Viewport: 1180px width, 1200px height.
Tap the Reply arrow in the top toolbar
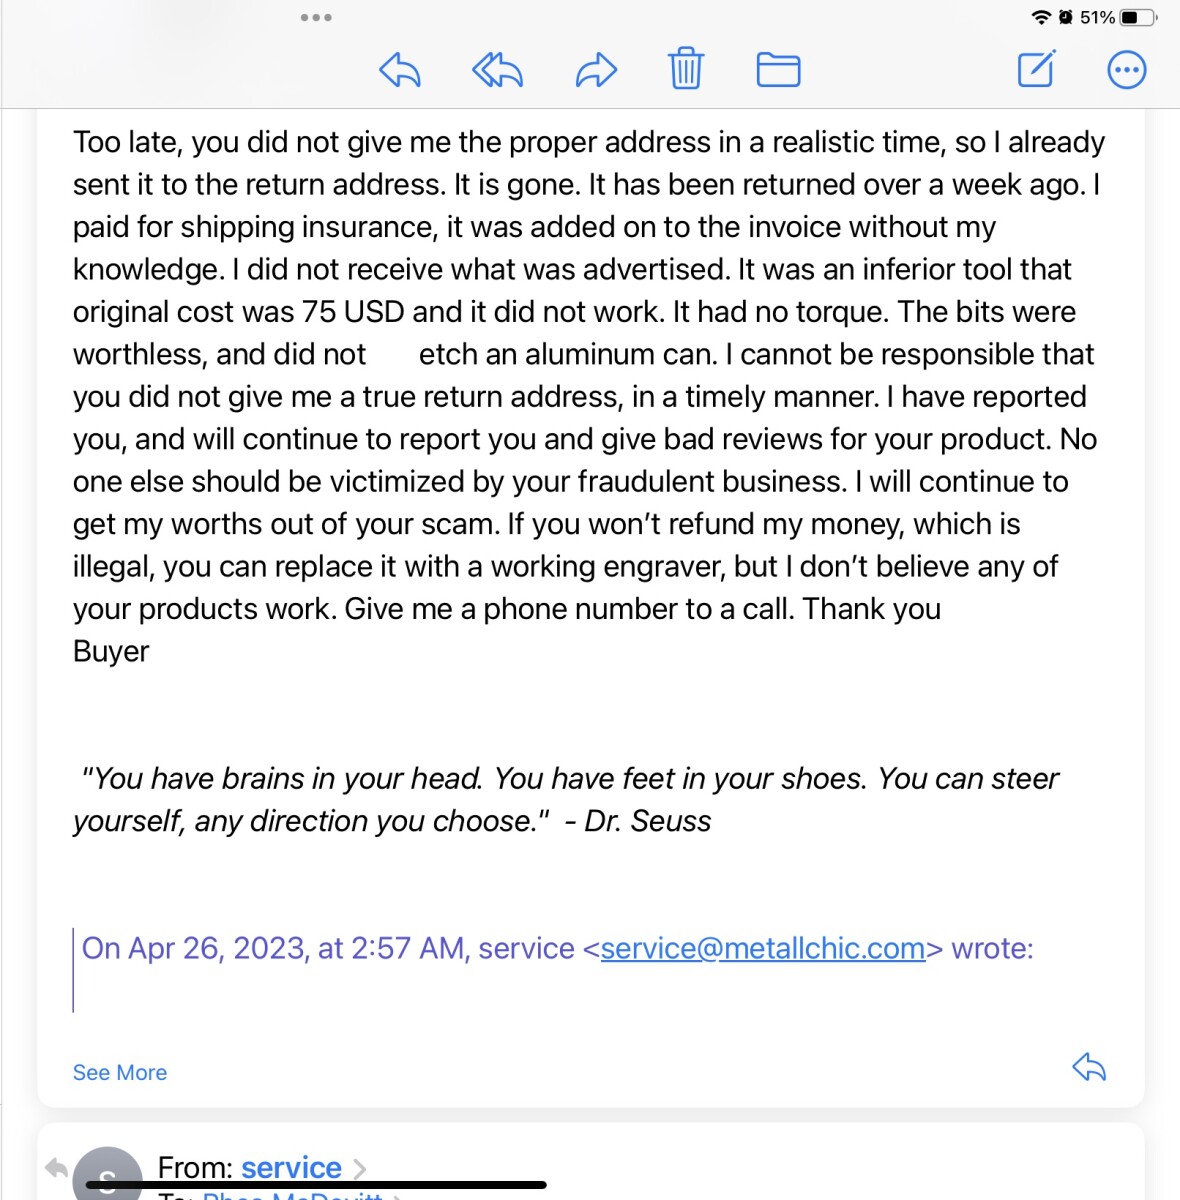(400, 70)
